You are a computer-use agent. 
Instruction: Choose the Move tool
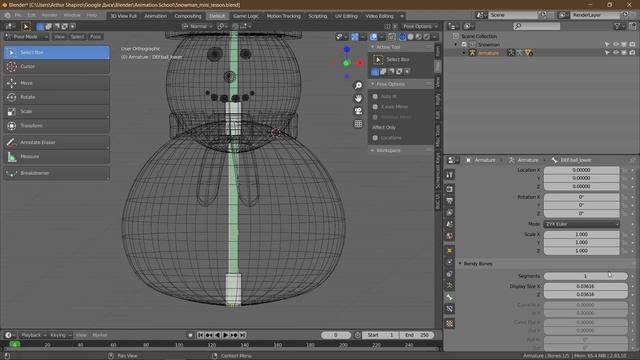pos(56,83)
